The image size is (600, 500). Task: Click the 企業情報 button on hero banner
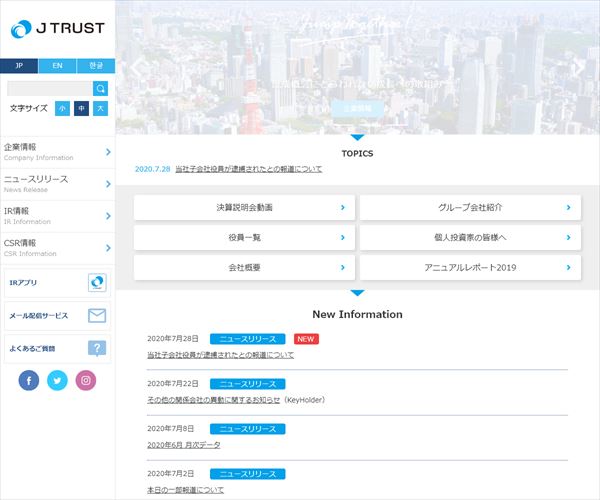click(x=357, y=109)
